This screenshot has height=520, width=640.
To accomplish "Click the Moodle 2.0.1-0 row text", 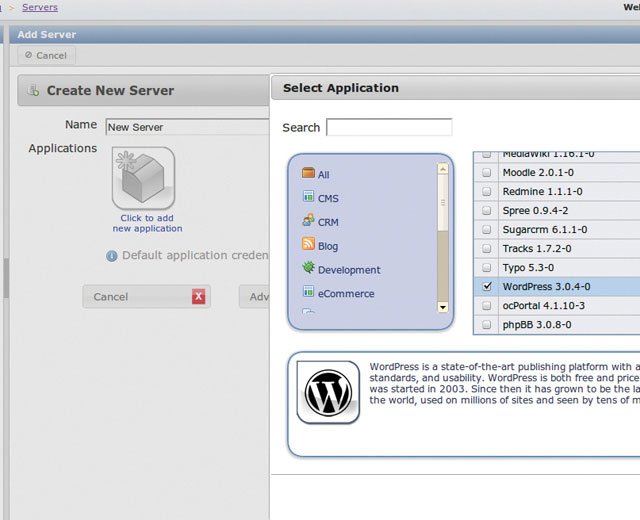I will 538,173.
